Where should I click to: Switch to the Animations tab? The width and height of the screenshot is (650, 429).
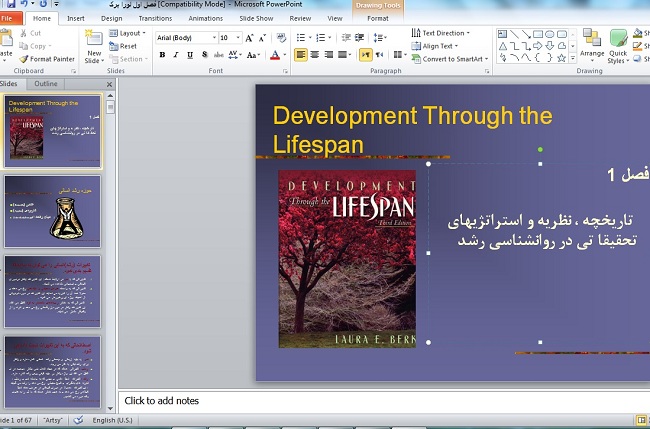[205, 19]
